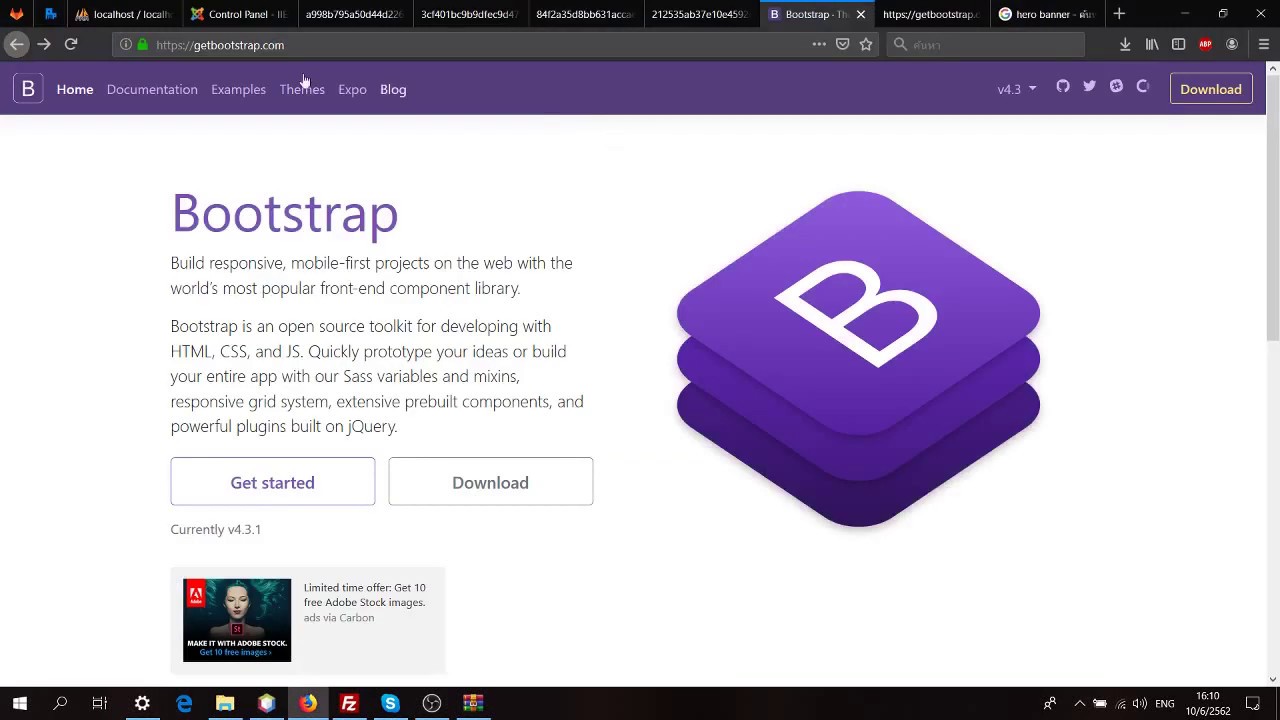This screenshot has height=720, width=1280.
Task: Open the Home nav link
Action: [75, 89]
